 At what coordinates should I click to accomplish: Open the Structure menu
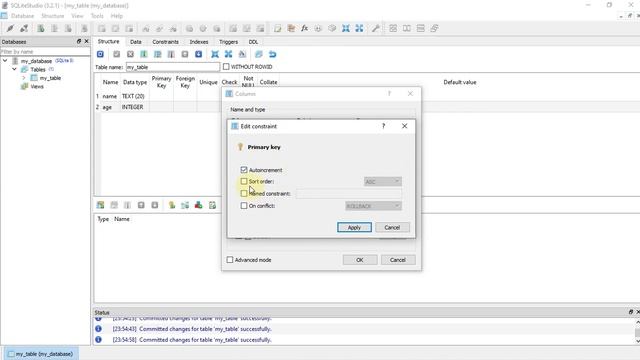pyautogui.click(x=53, y=16)
